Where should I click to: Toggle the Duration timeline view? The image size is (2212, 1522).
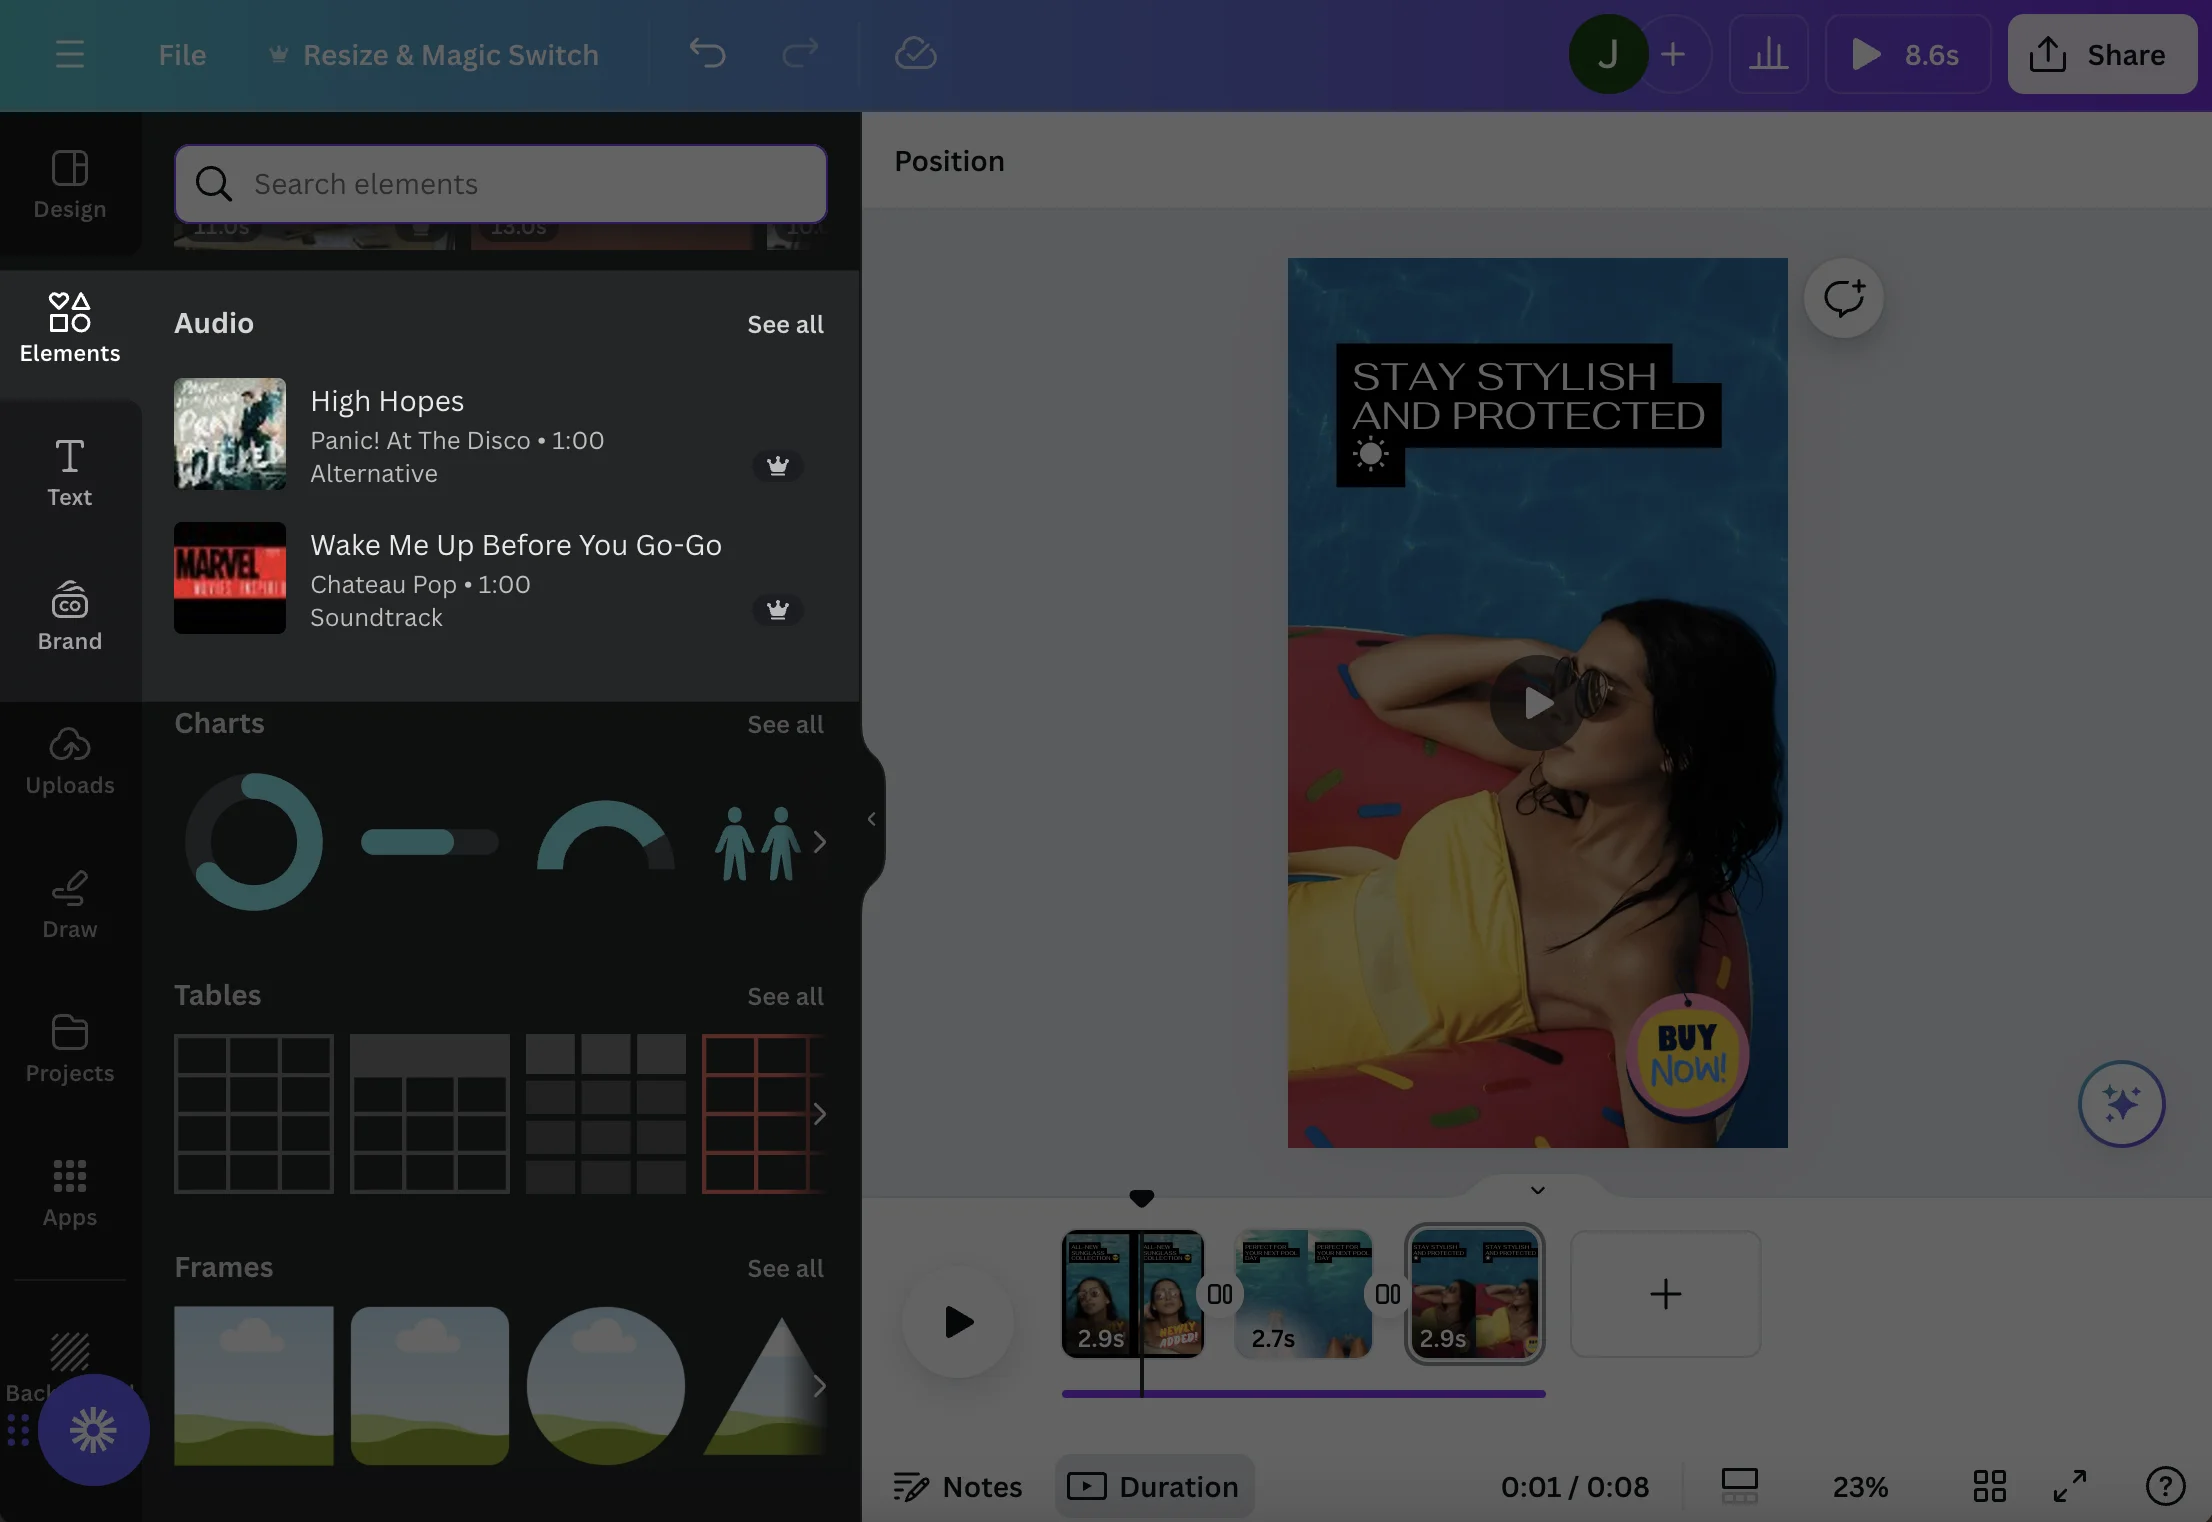pyautogui.click(x=1154, y=1487)
